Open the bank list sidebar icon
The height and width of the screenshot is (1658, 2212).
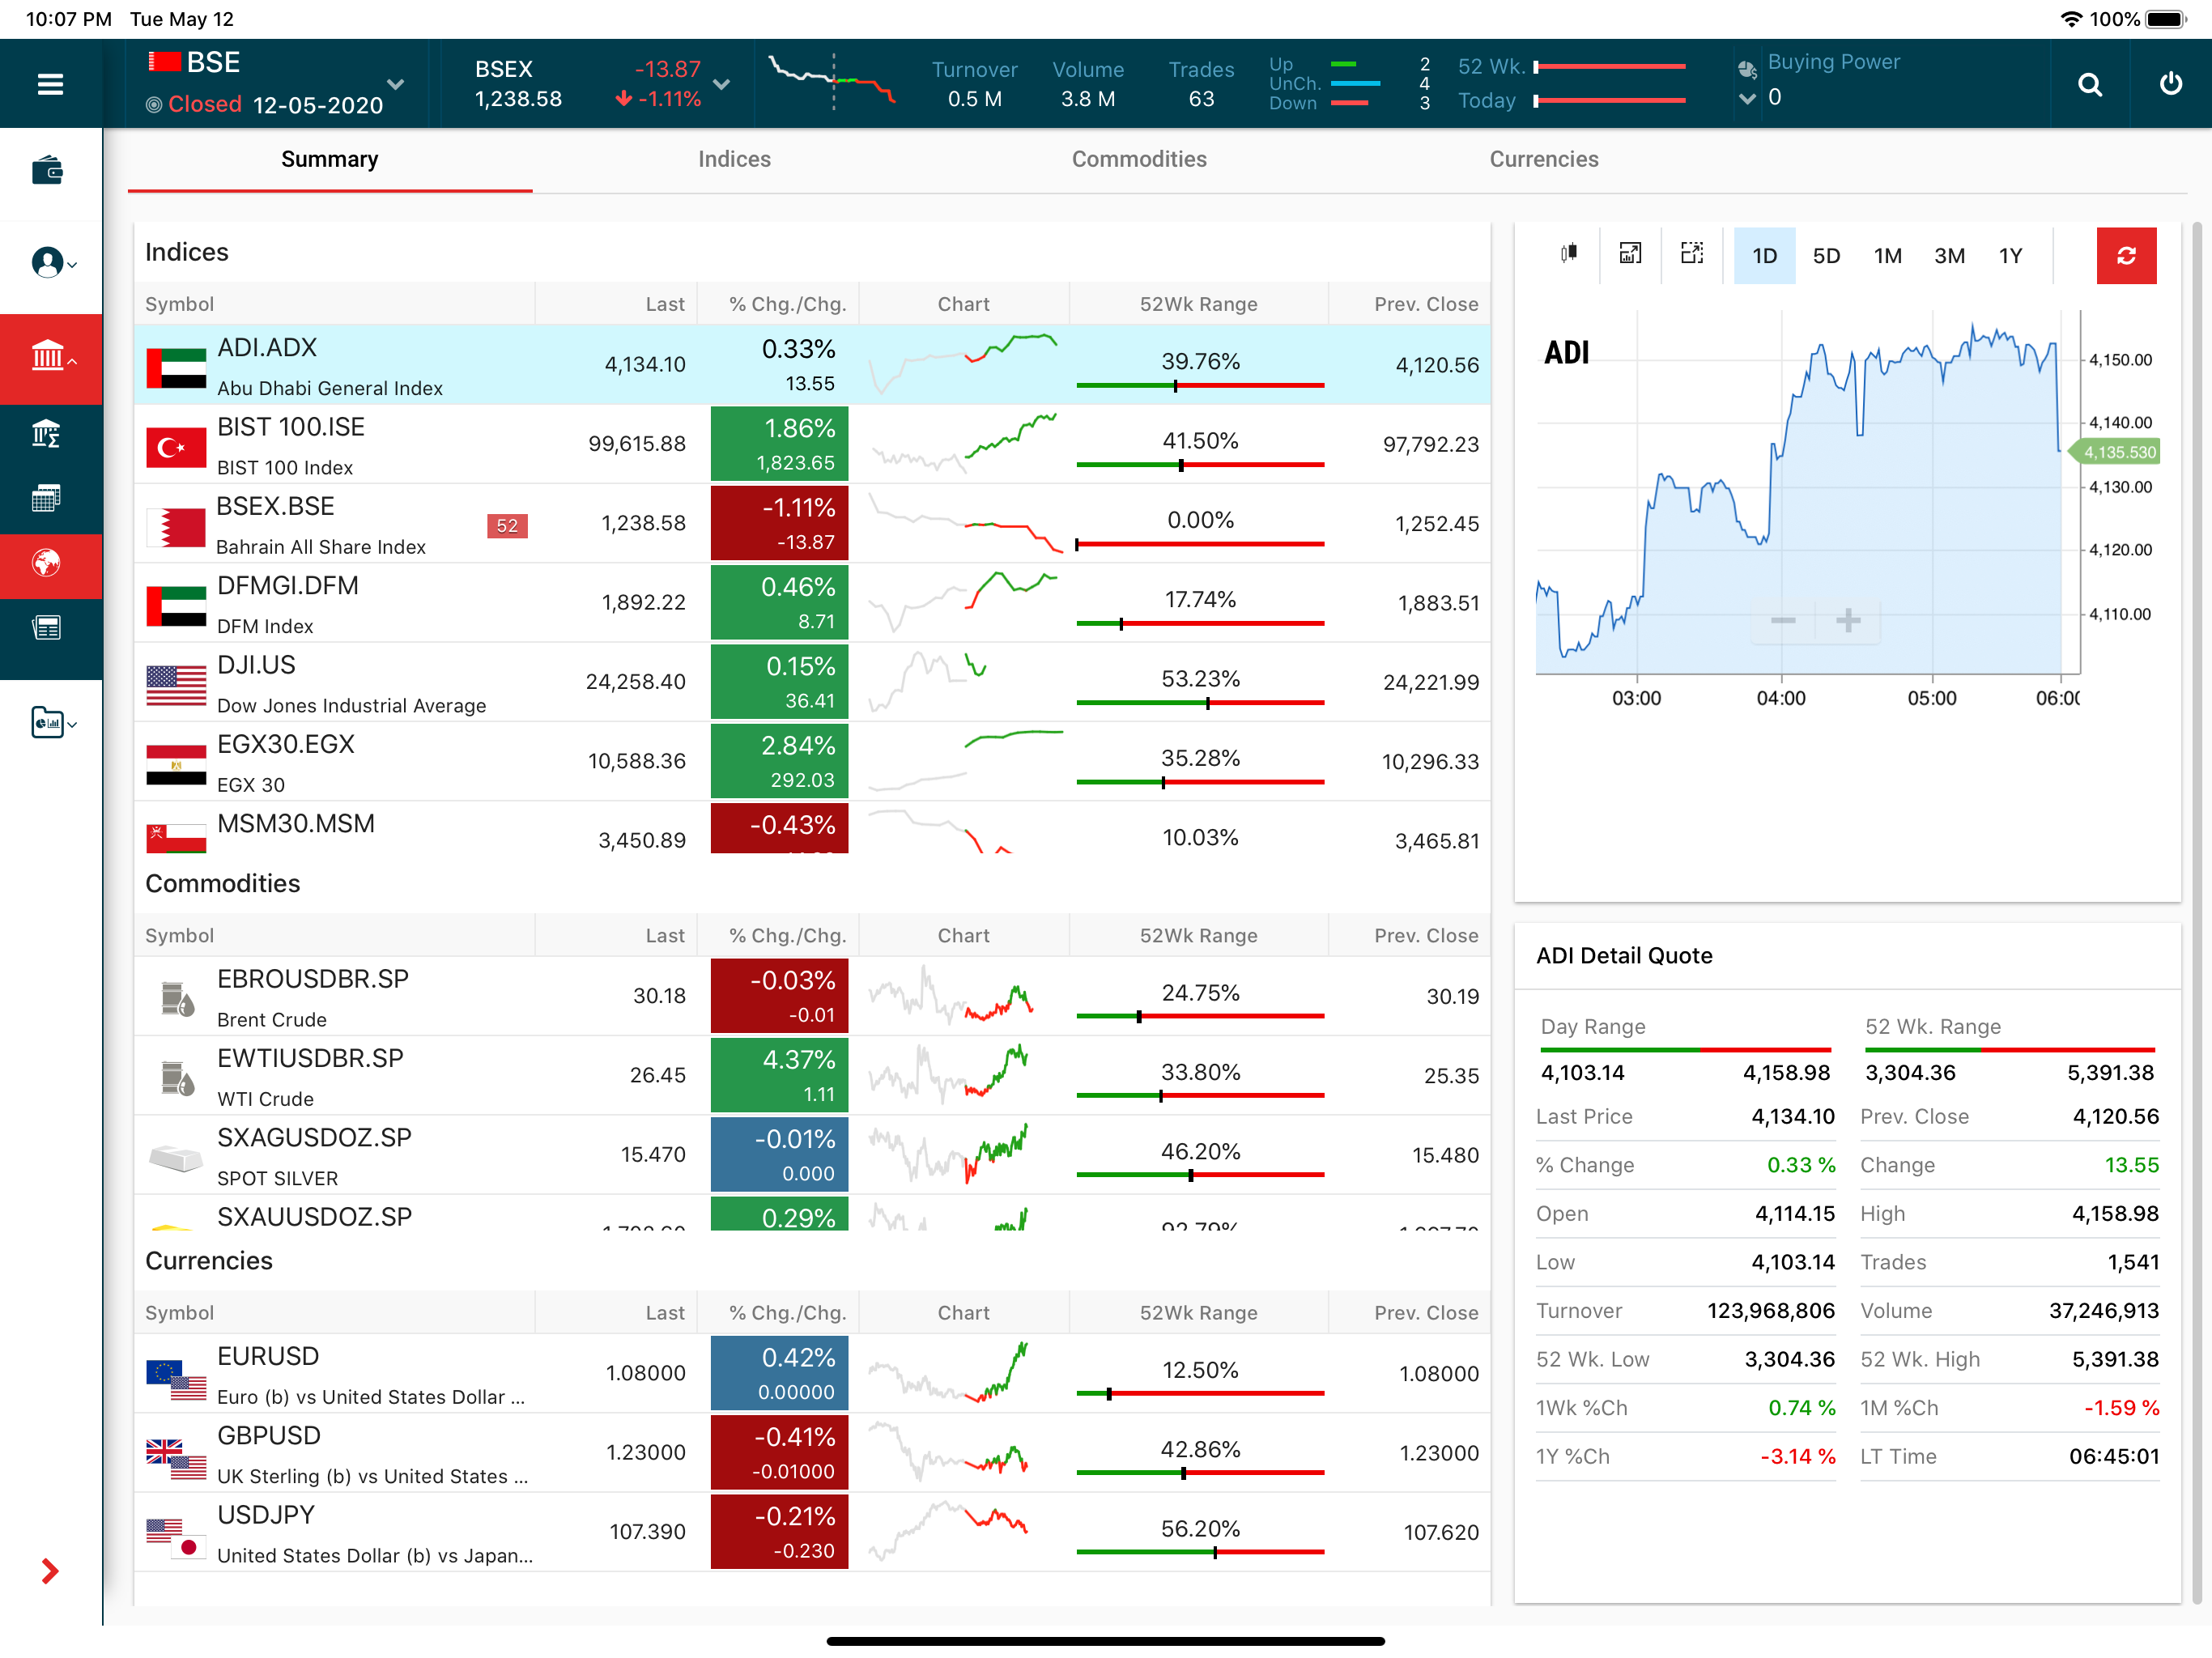[47, 433]
